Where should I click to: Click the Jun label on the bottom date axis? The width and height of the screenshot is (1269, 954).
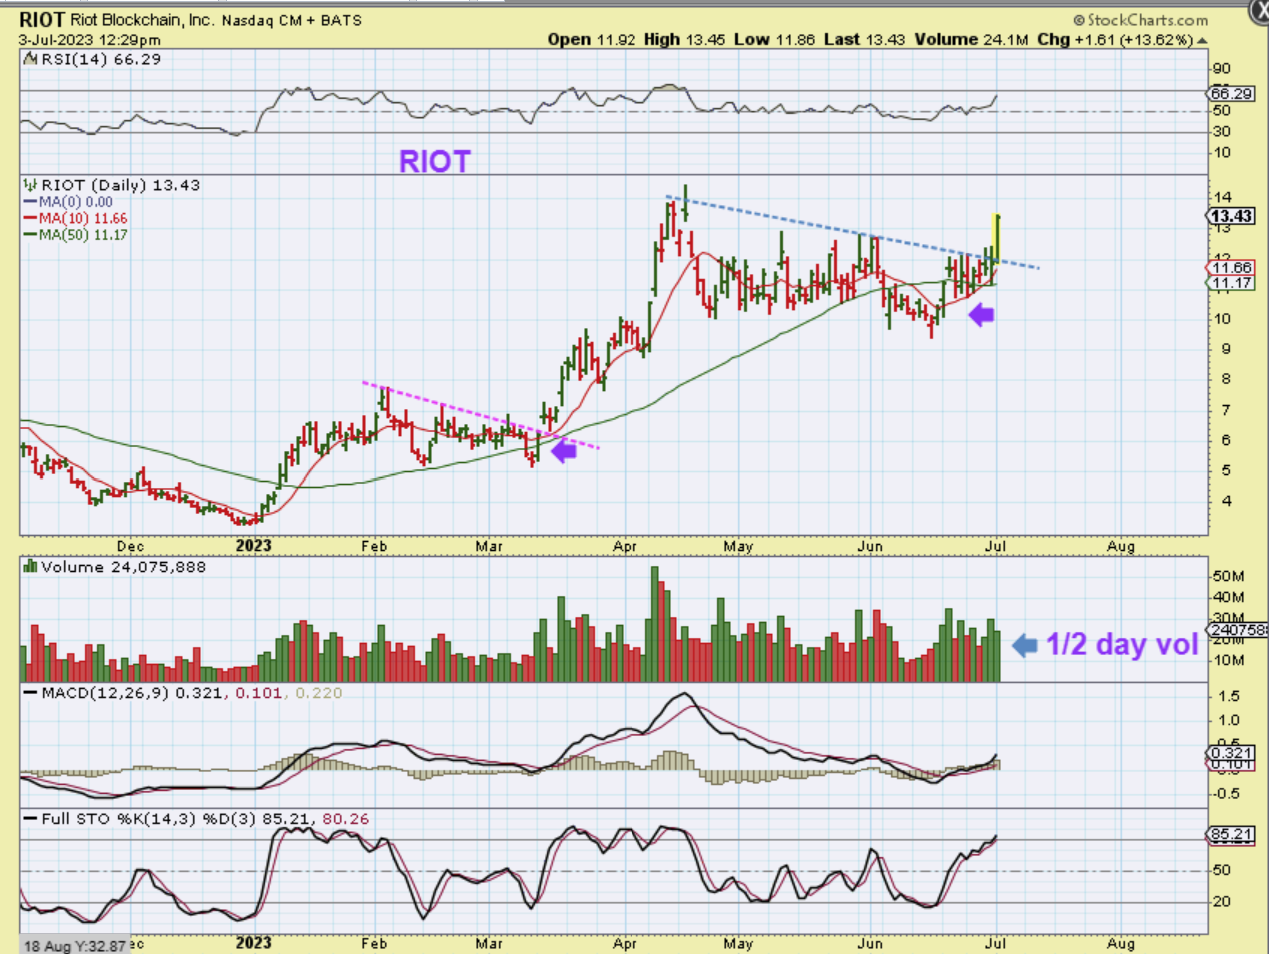coord(870,943)
